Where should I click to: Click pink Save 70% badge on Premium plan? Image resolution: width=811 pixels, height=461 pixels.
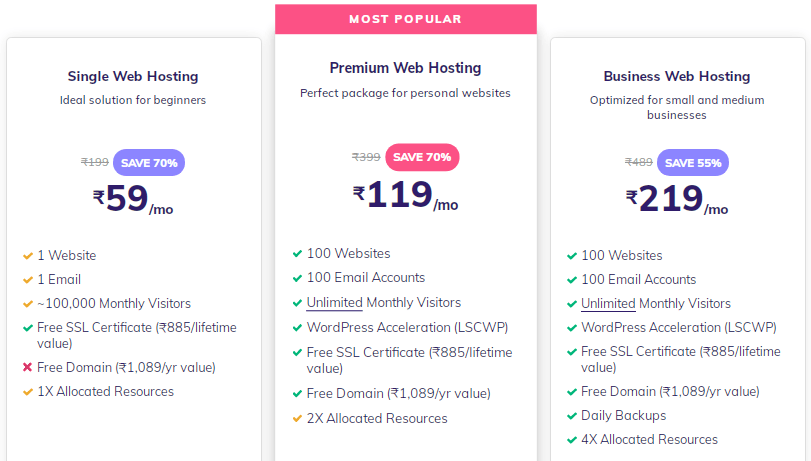(x=421, y=157)
